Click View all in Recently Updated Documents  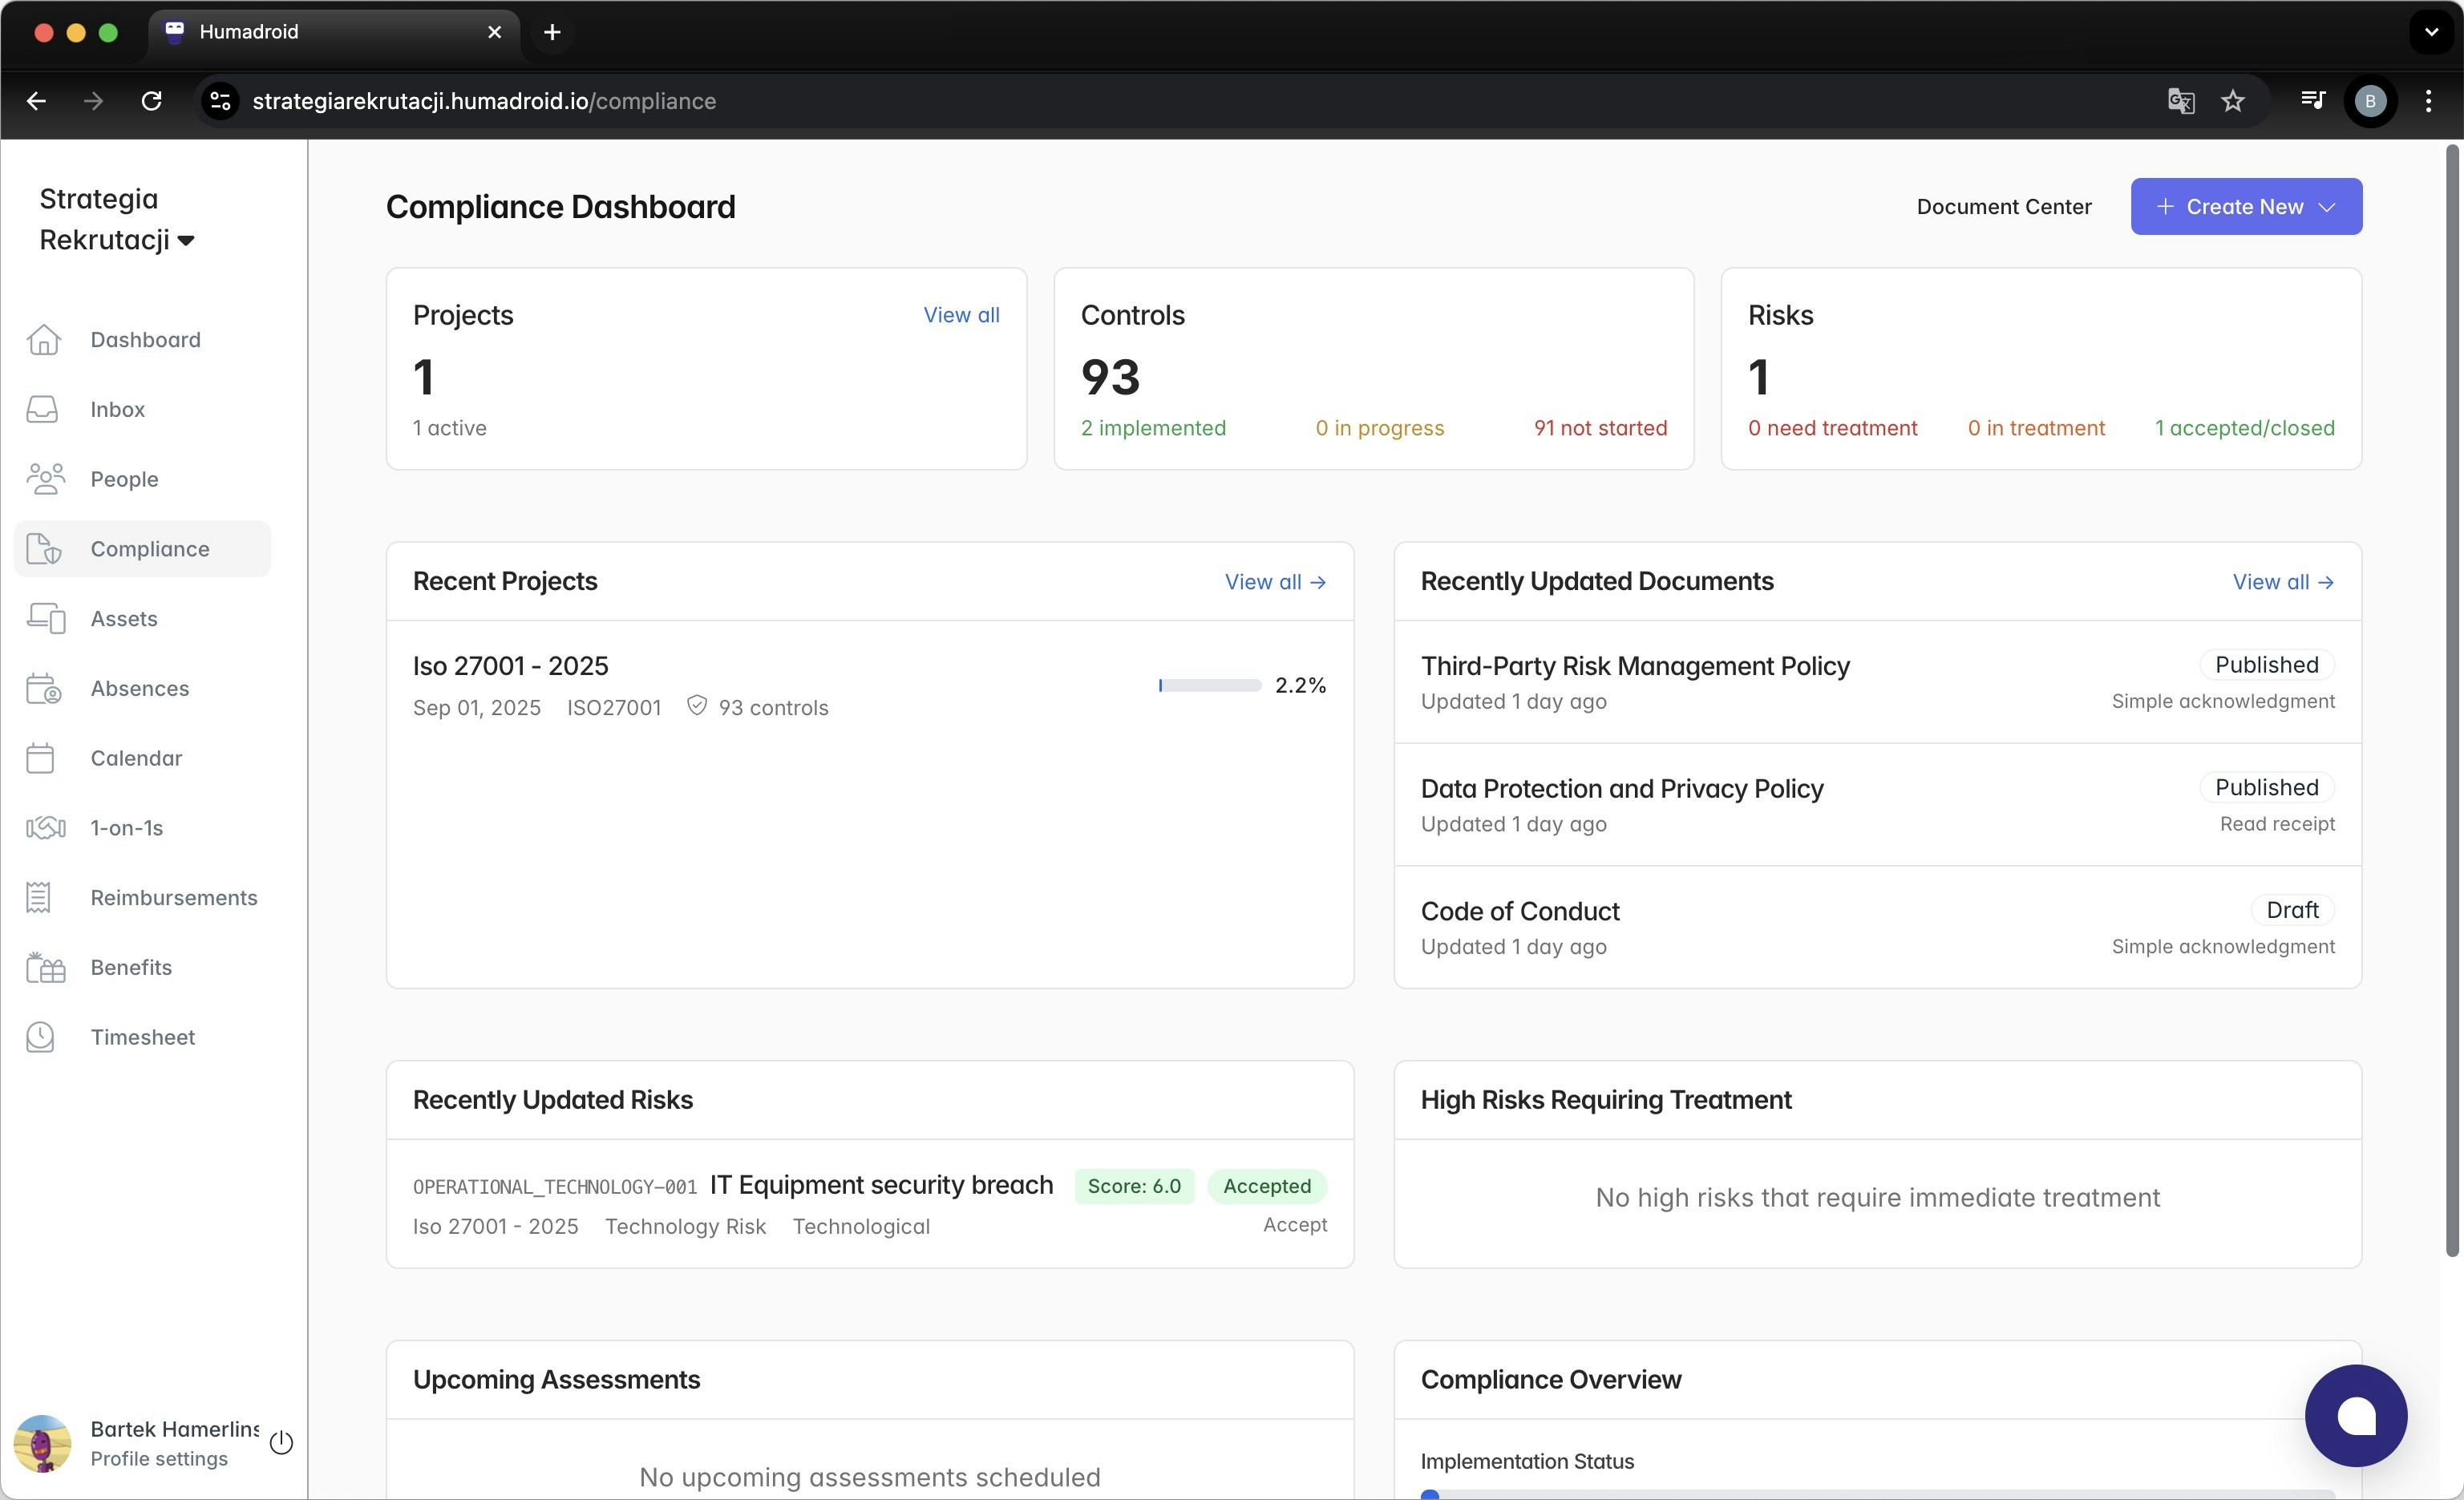[2282, 582]
